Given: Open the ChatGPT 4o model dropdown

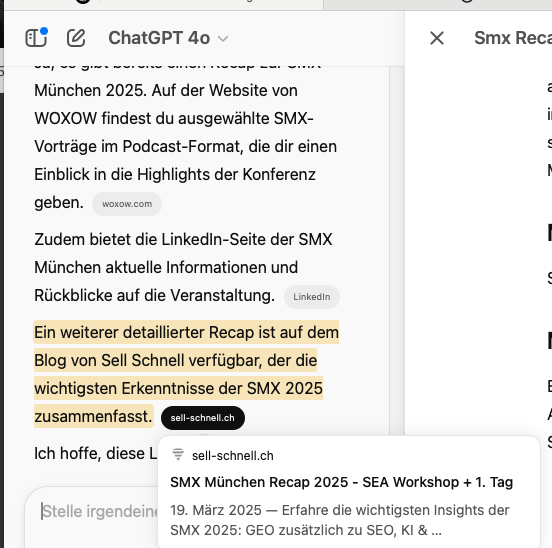Looking at the screenshot, I should coord(168,38).
